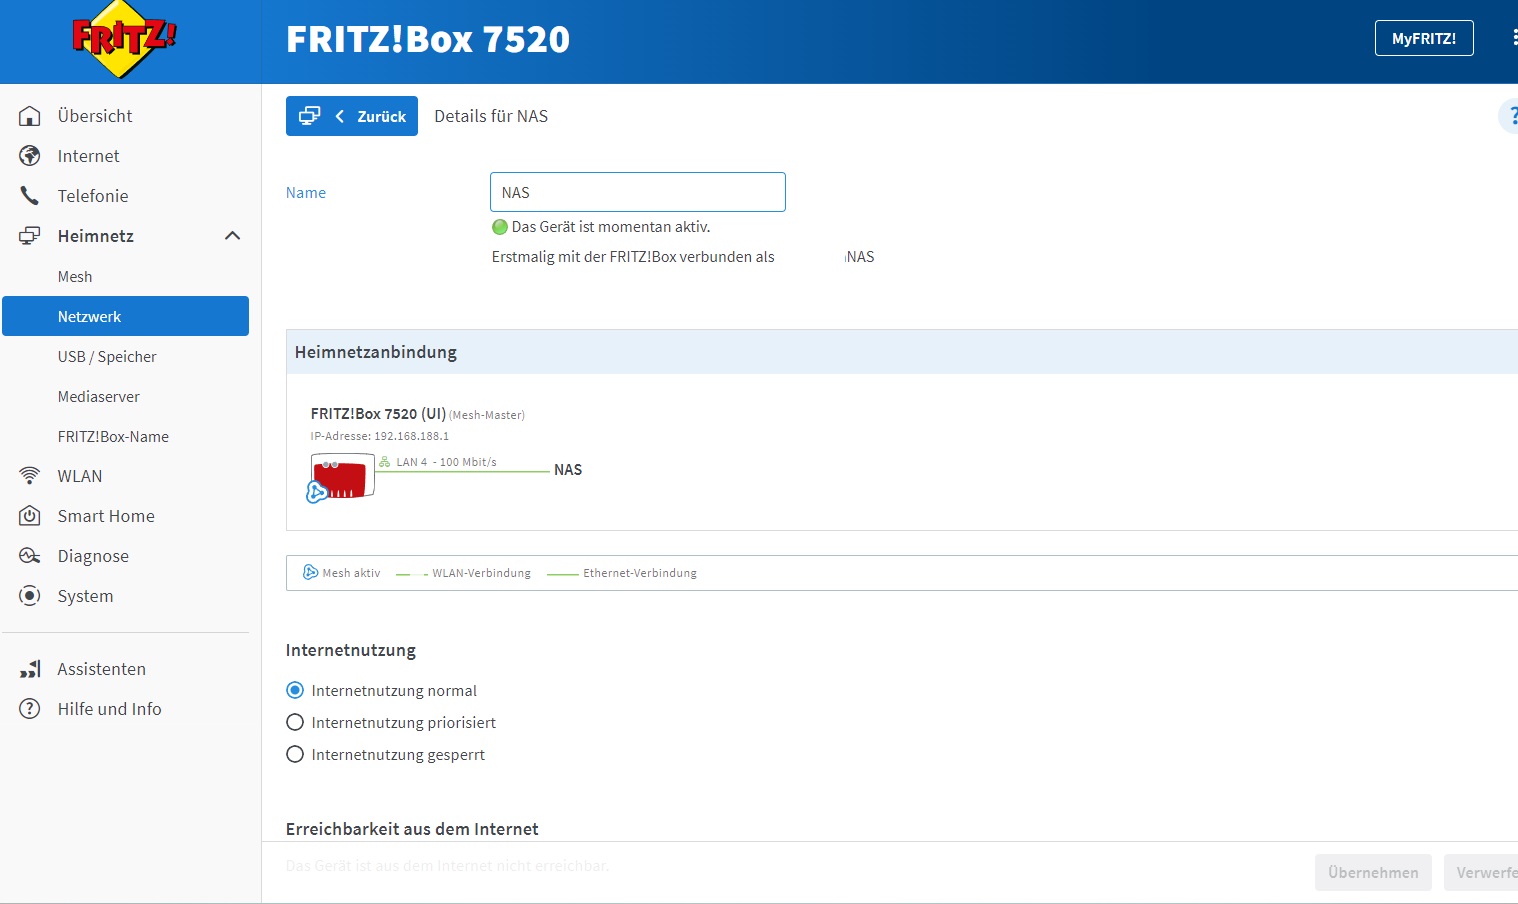Select Internetnutzung gesperrt
Image resolution: width=1518 pixels, height=904 pixels.
click(295, 754)
